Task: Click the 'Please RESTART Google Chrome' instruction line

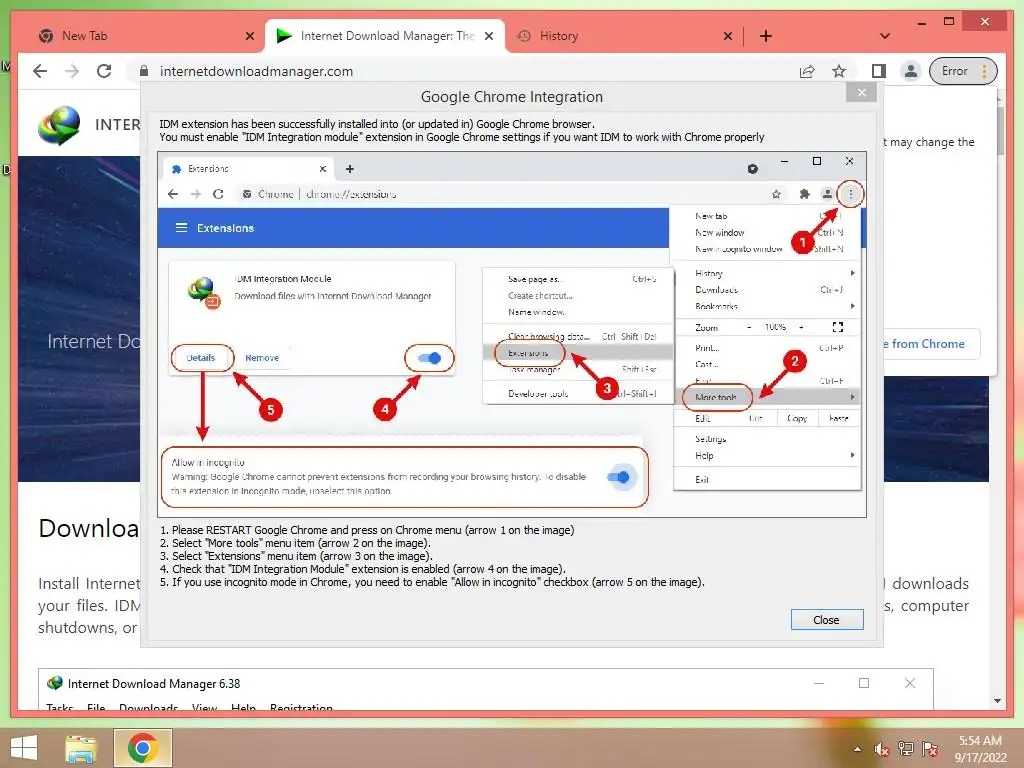Action: [x=367, y=530]
